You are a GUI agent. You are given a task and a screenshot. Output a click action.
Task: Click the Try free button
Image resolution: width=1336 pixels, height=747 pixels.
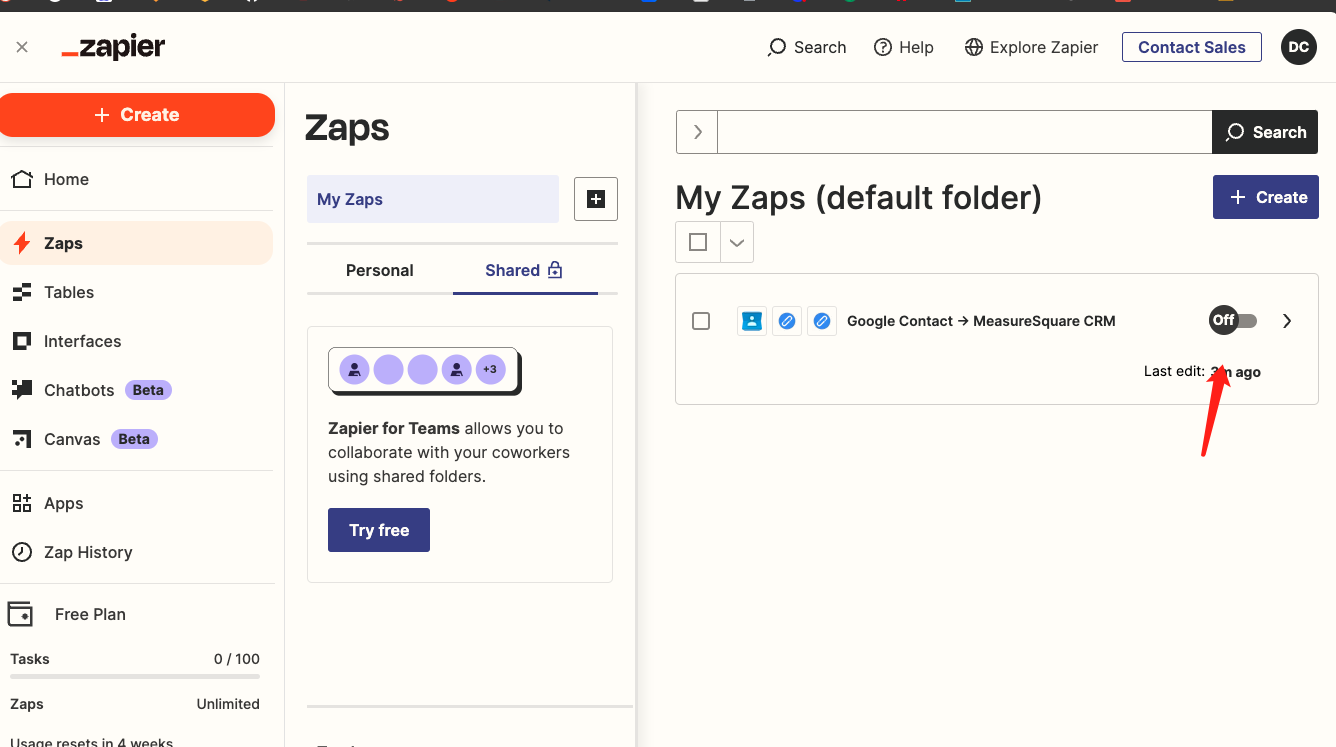(x=379, y=530)
